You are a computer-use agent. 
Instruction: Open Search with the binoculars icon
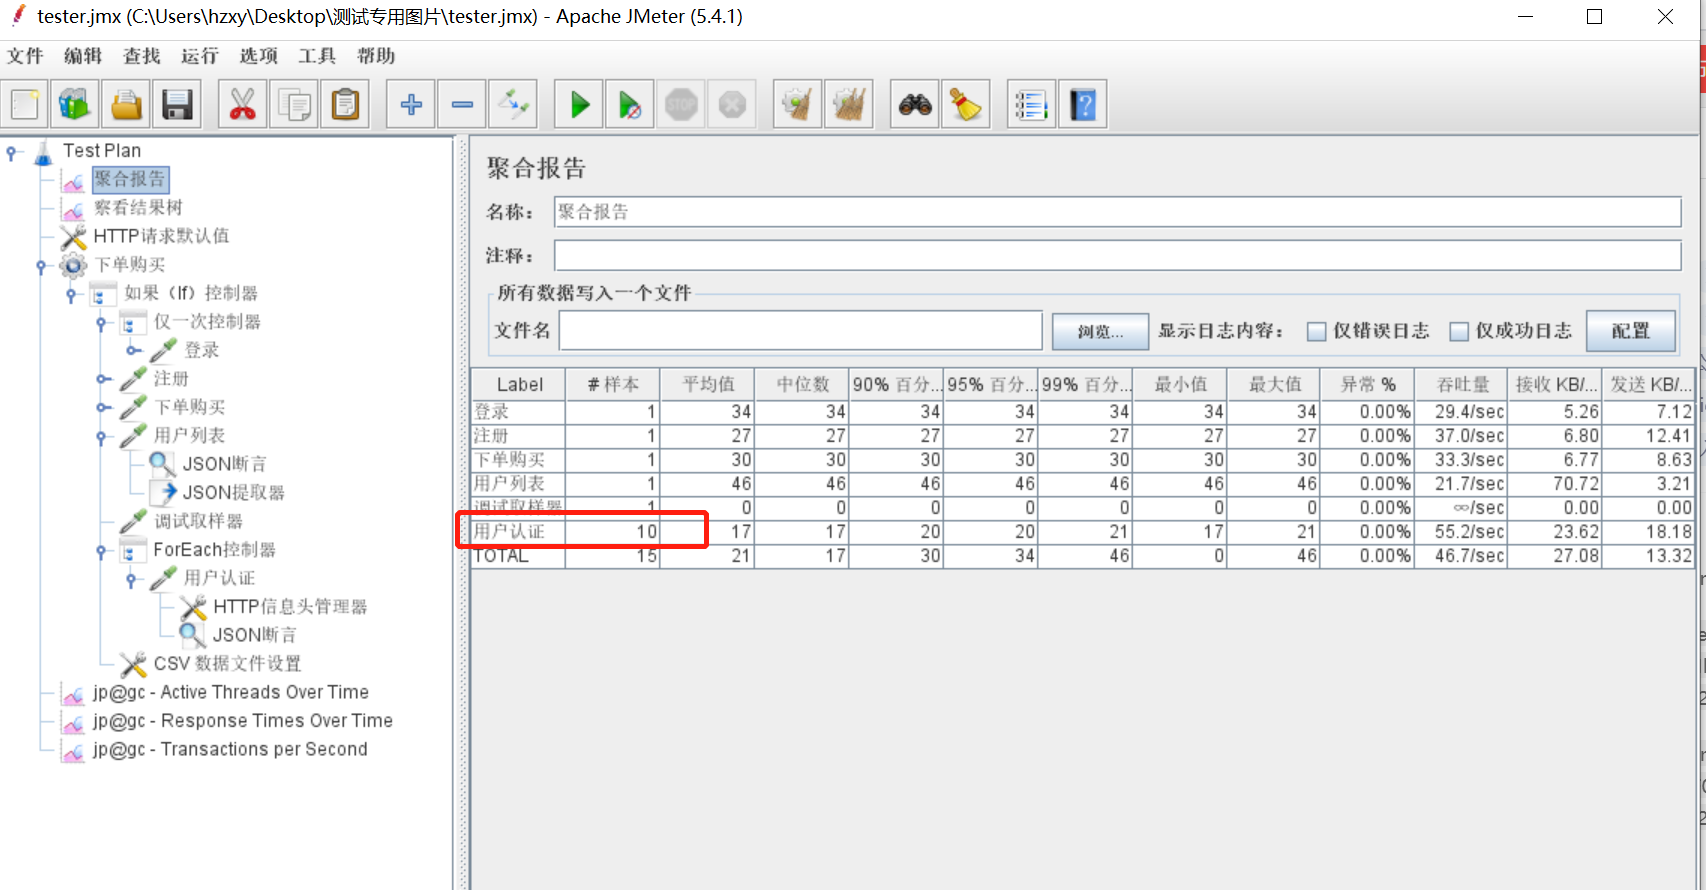[915, 104]
